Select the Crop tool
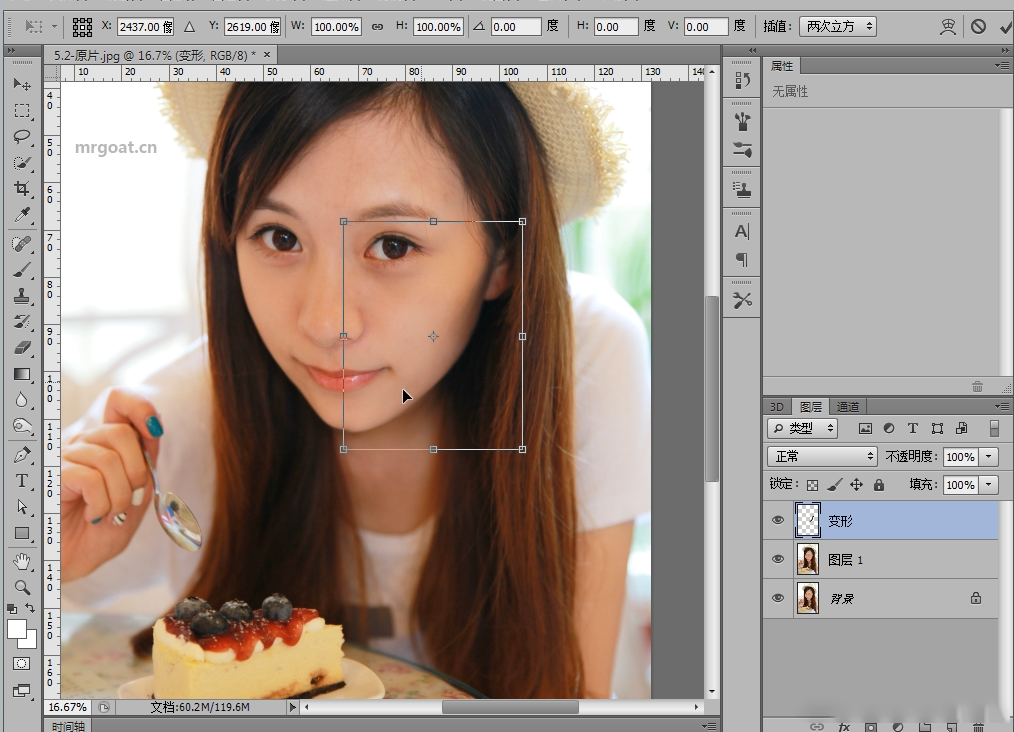This screenshot has width=1014, height=732. click(x=22, y=188)
